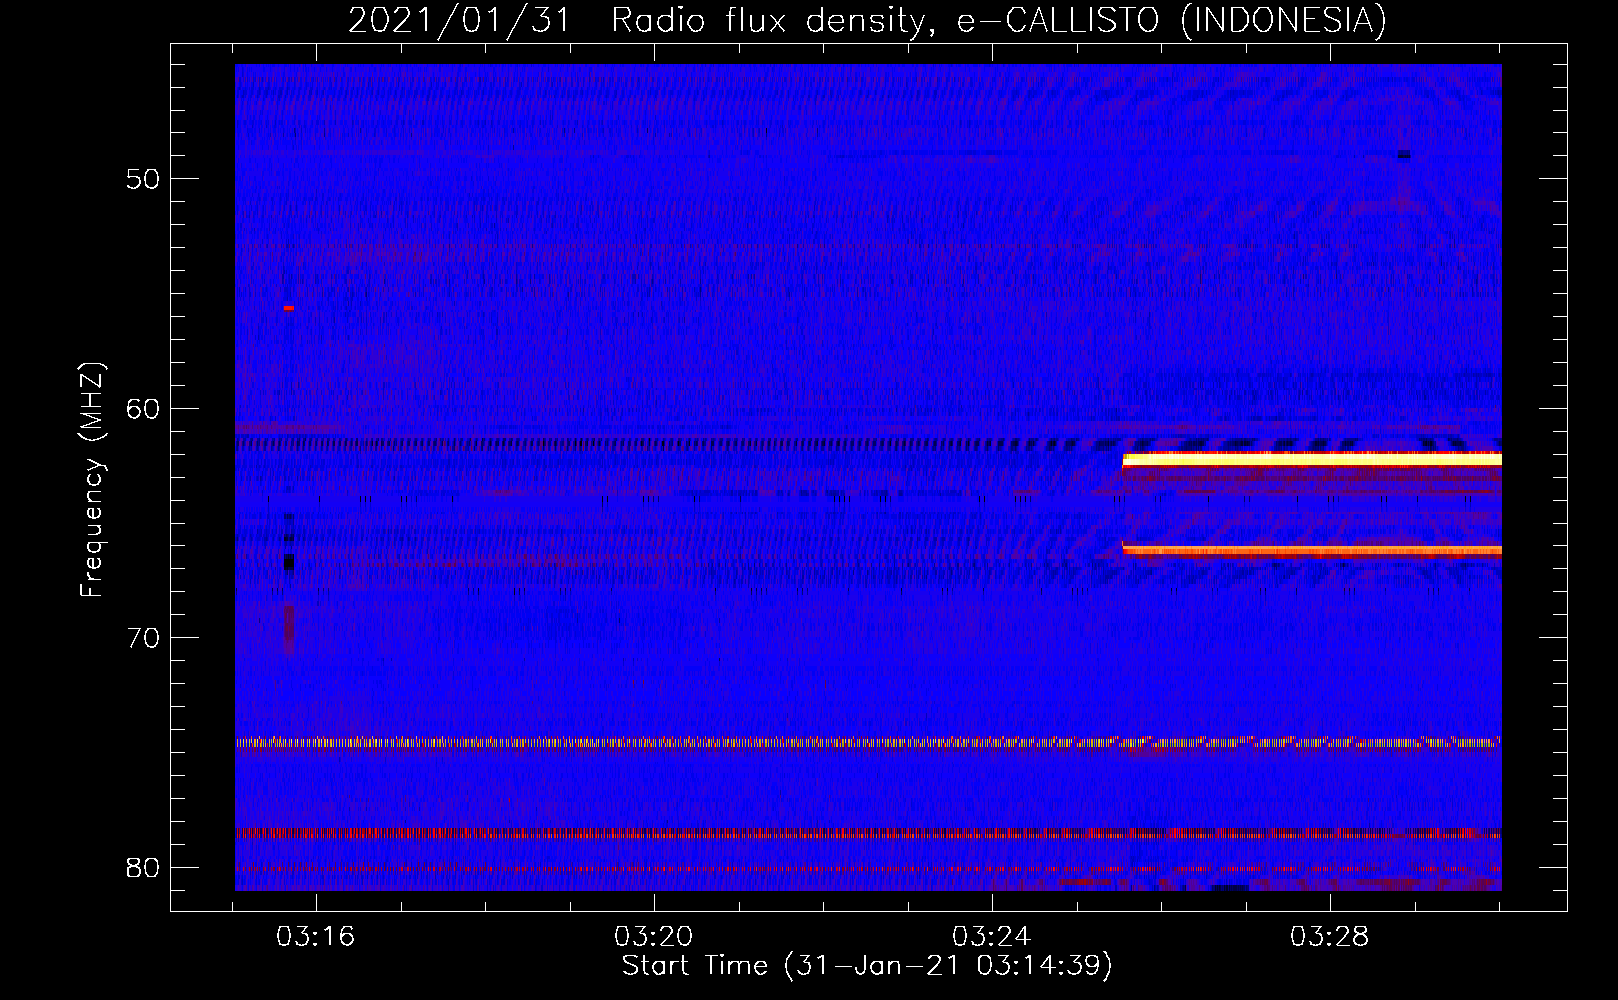Click the date 2021/01/31 in the title
The image size is (1618, 1000).
[x=459, y=20]
